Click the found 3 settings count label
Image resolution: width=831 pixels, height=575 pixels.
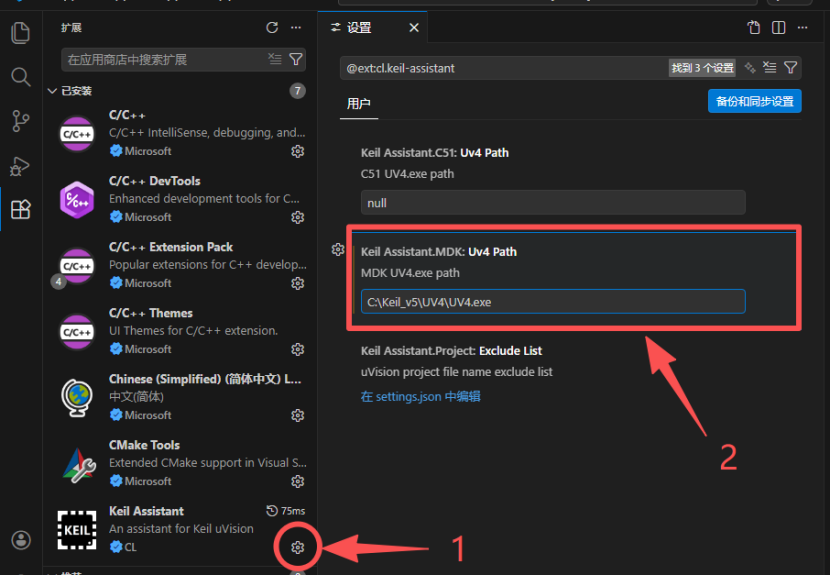702,68
